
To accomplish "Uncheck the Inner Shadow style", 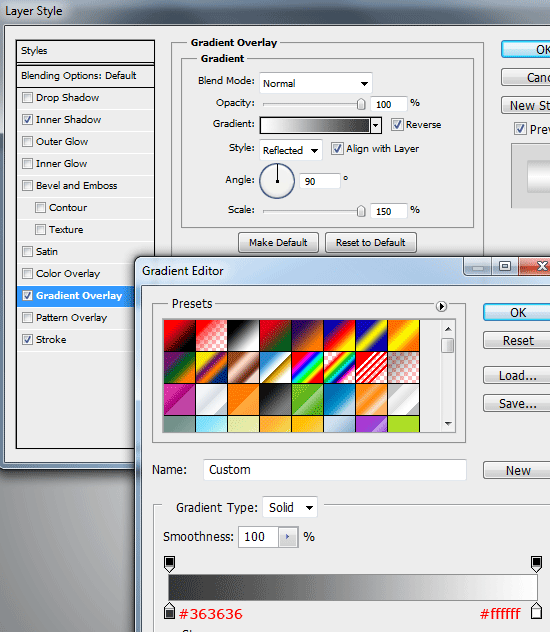I will (27, 120).
